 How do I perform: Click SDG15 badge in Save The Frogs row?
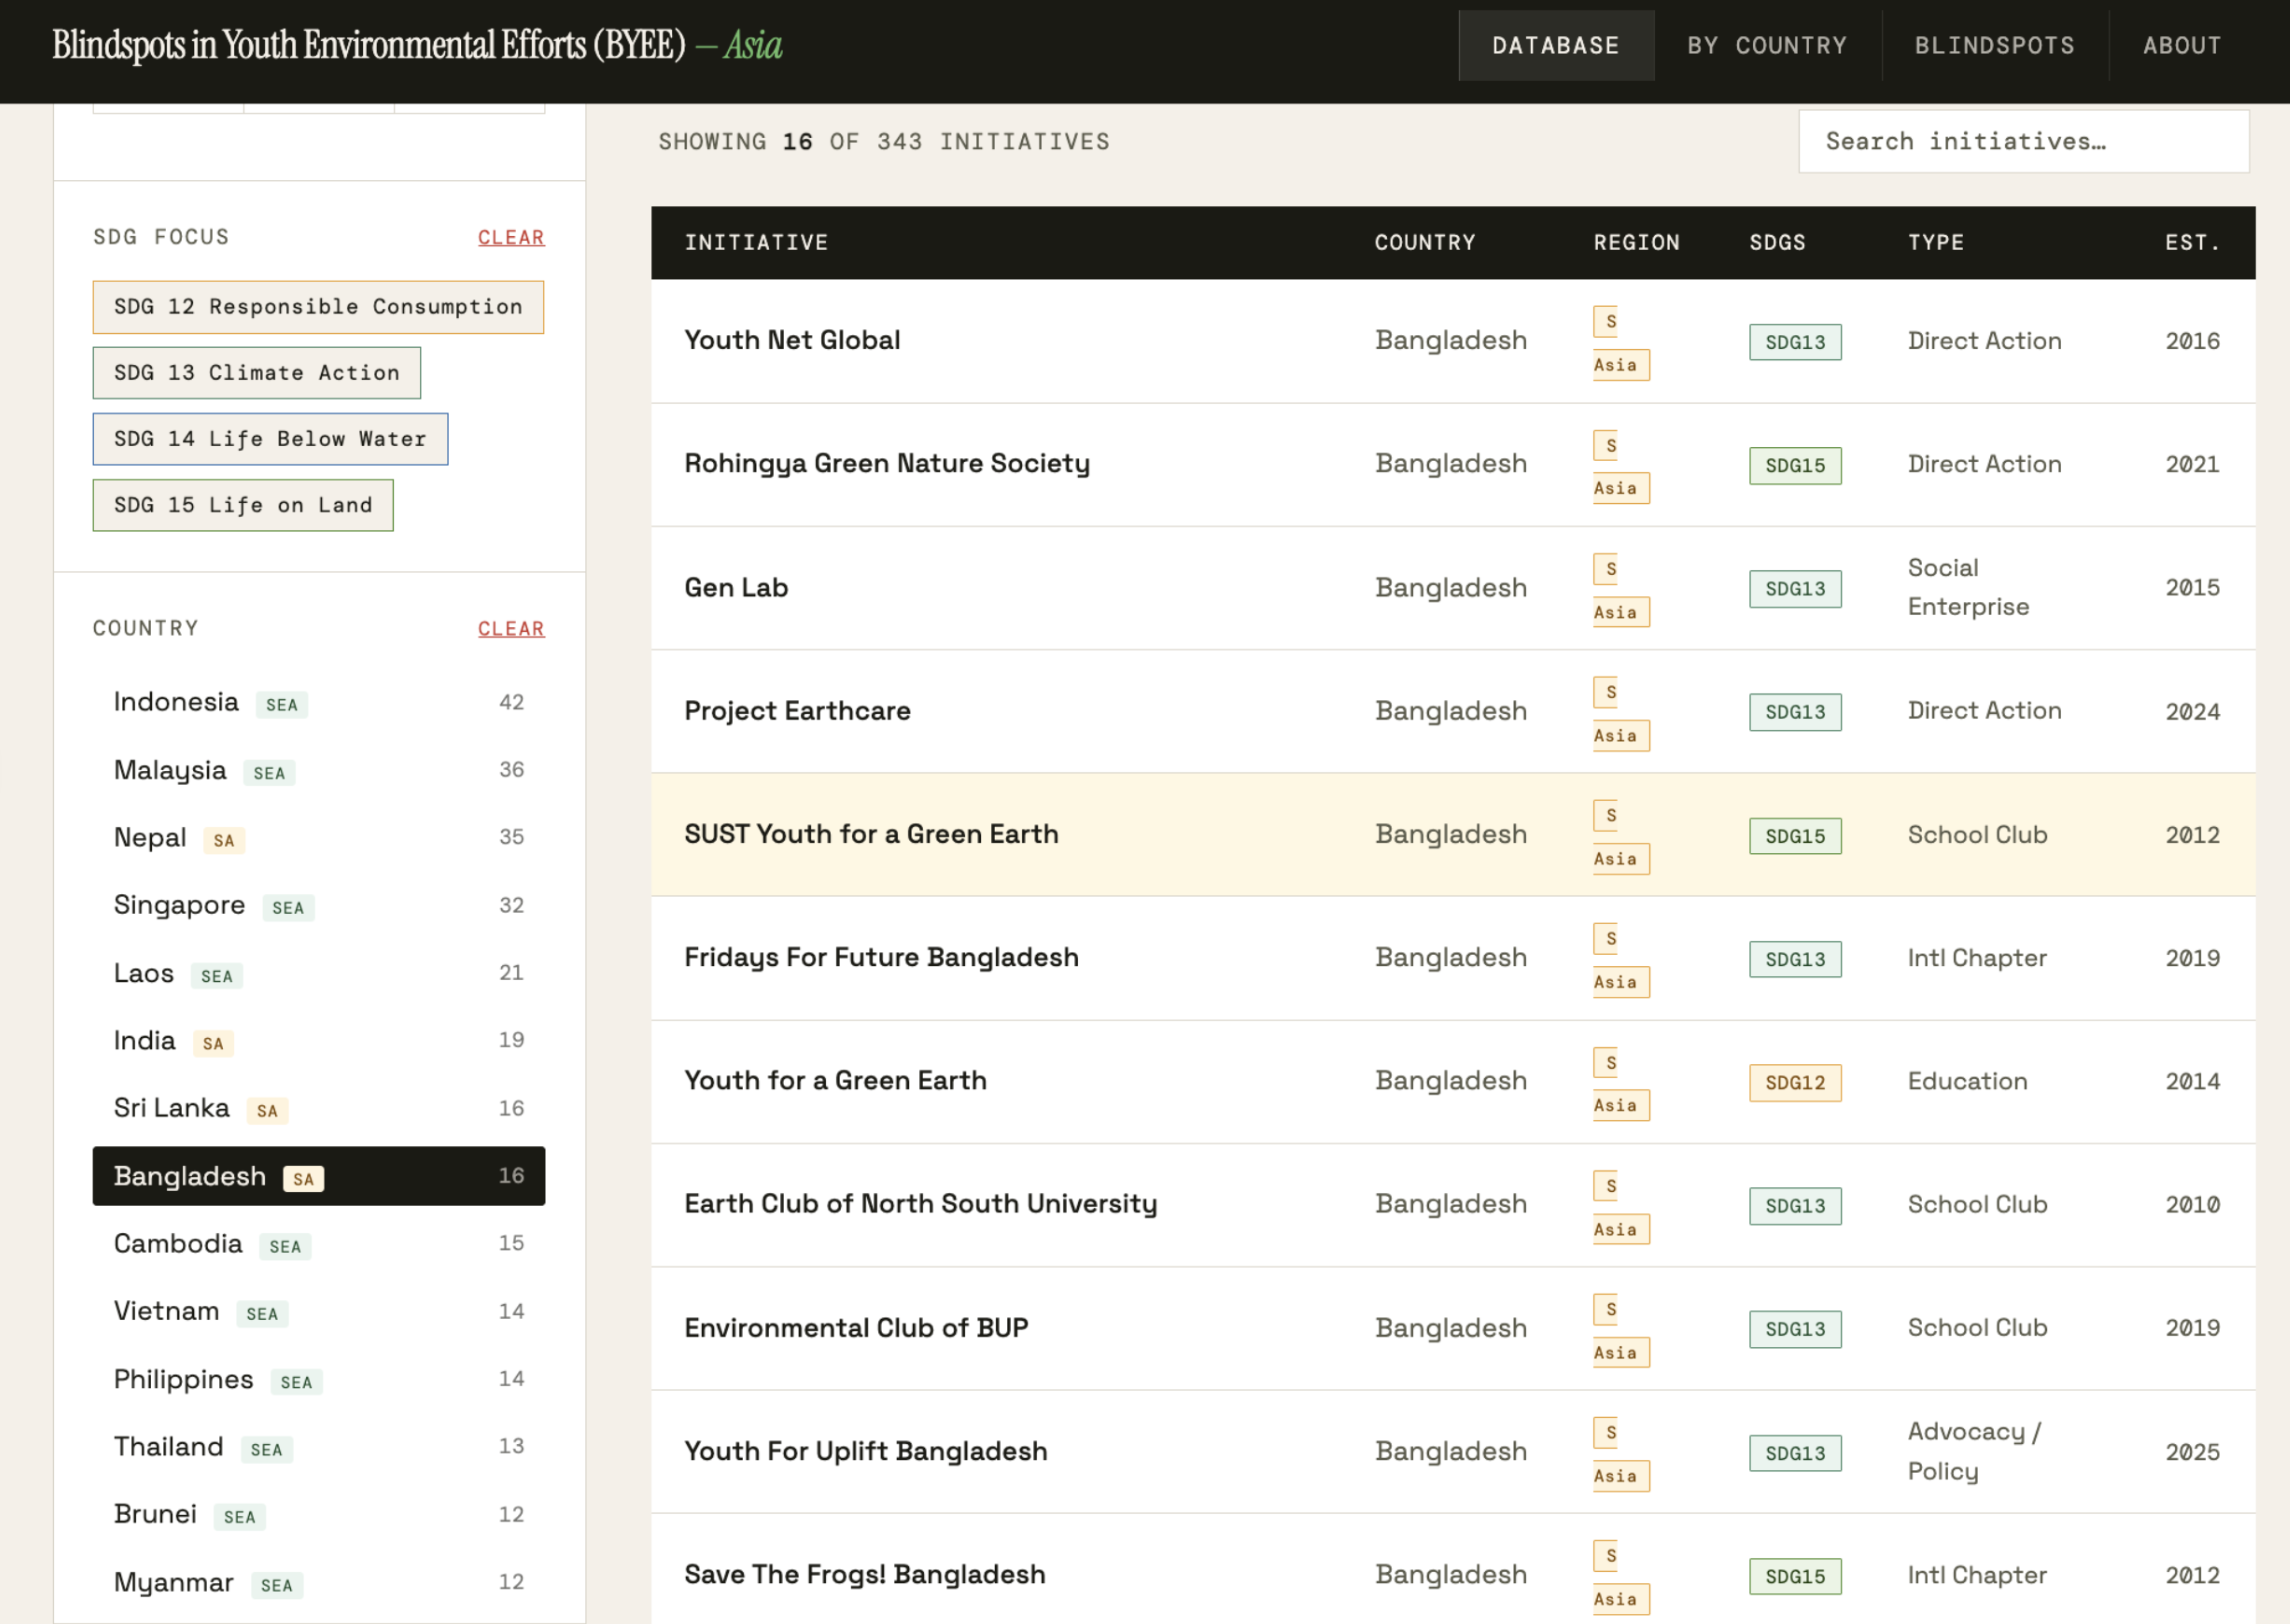click(x=1795, y=1577)
